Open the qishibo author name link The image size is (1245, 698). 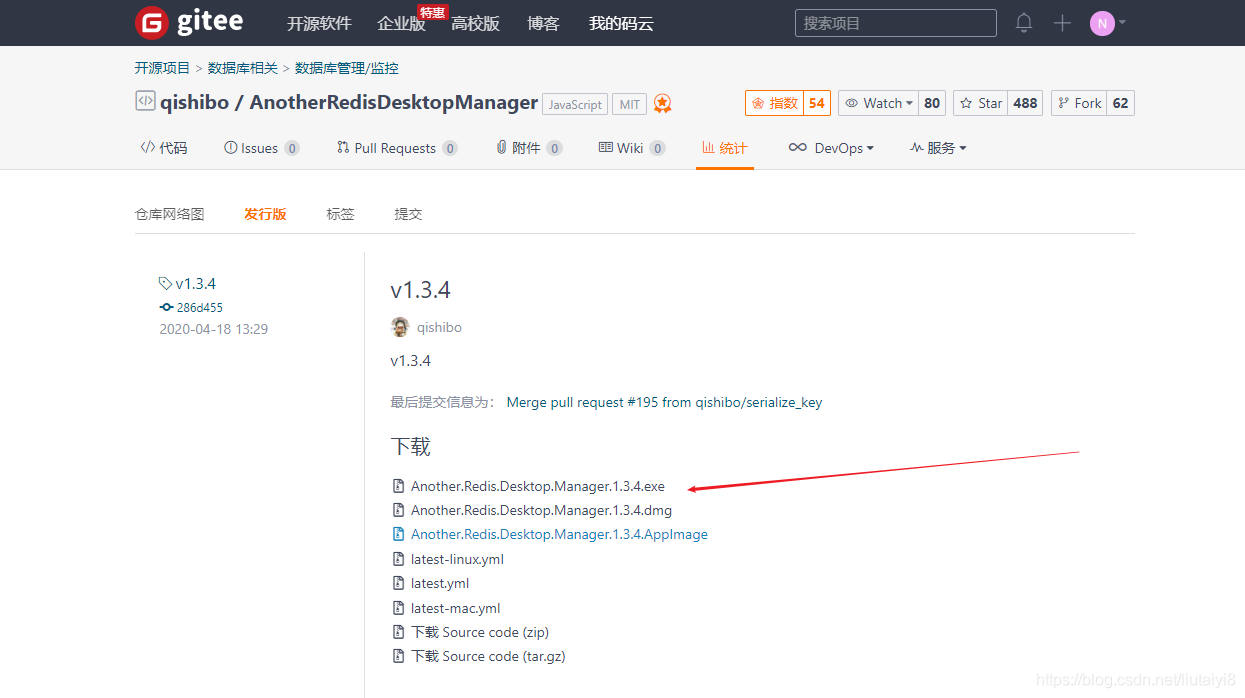pos(439,328)
